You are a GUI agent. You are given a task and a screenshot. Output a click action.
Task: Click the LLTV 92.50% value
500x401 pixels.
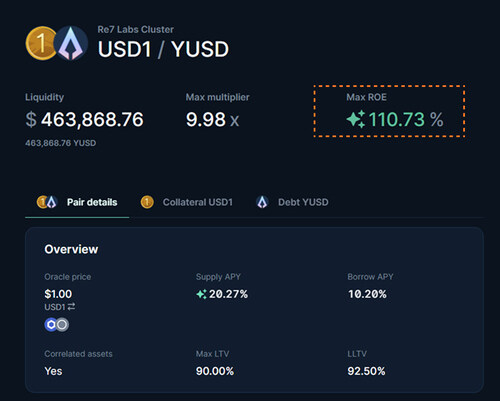[x=366, y=371]
